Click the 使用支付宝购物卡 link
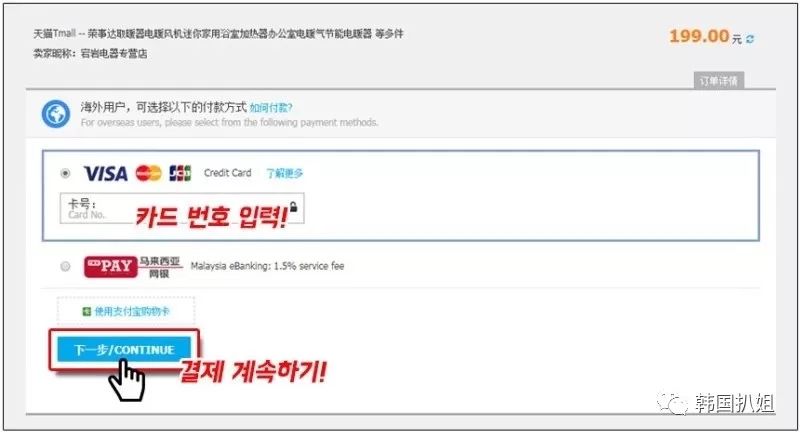The width and height of the screenshot is (800, 438). point(132,311)
